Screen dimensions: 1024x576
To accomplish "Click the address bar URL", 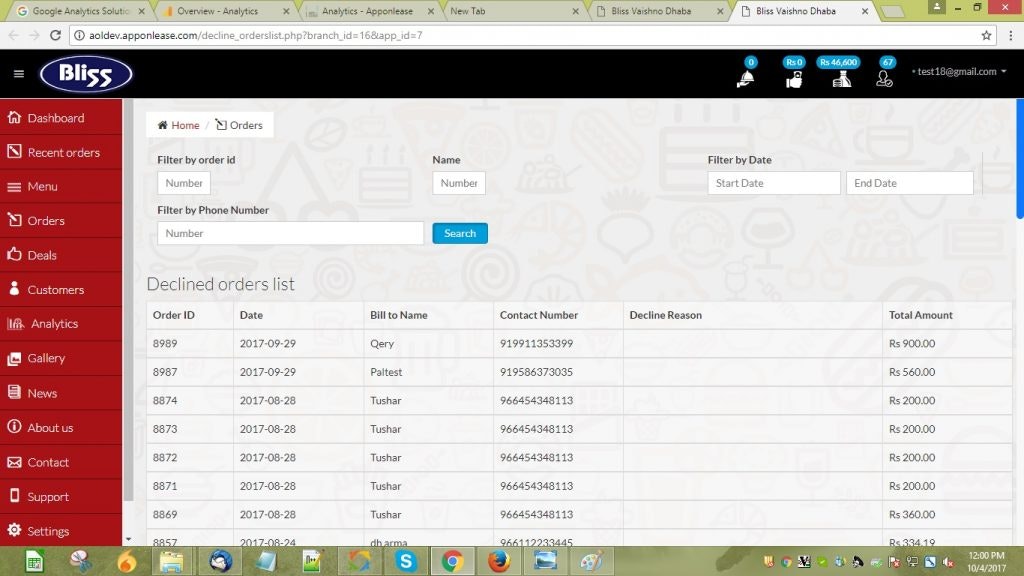I will point(255,35).
